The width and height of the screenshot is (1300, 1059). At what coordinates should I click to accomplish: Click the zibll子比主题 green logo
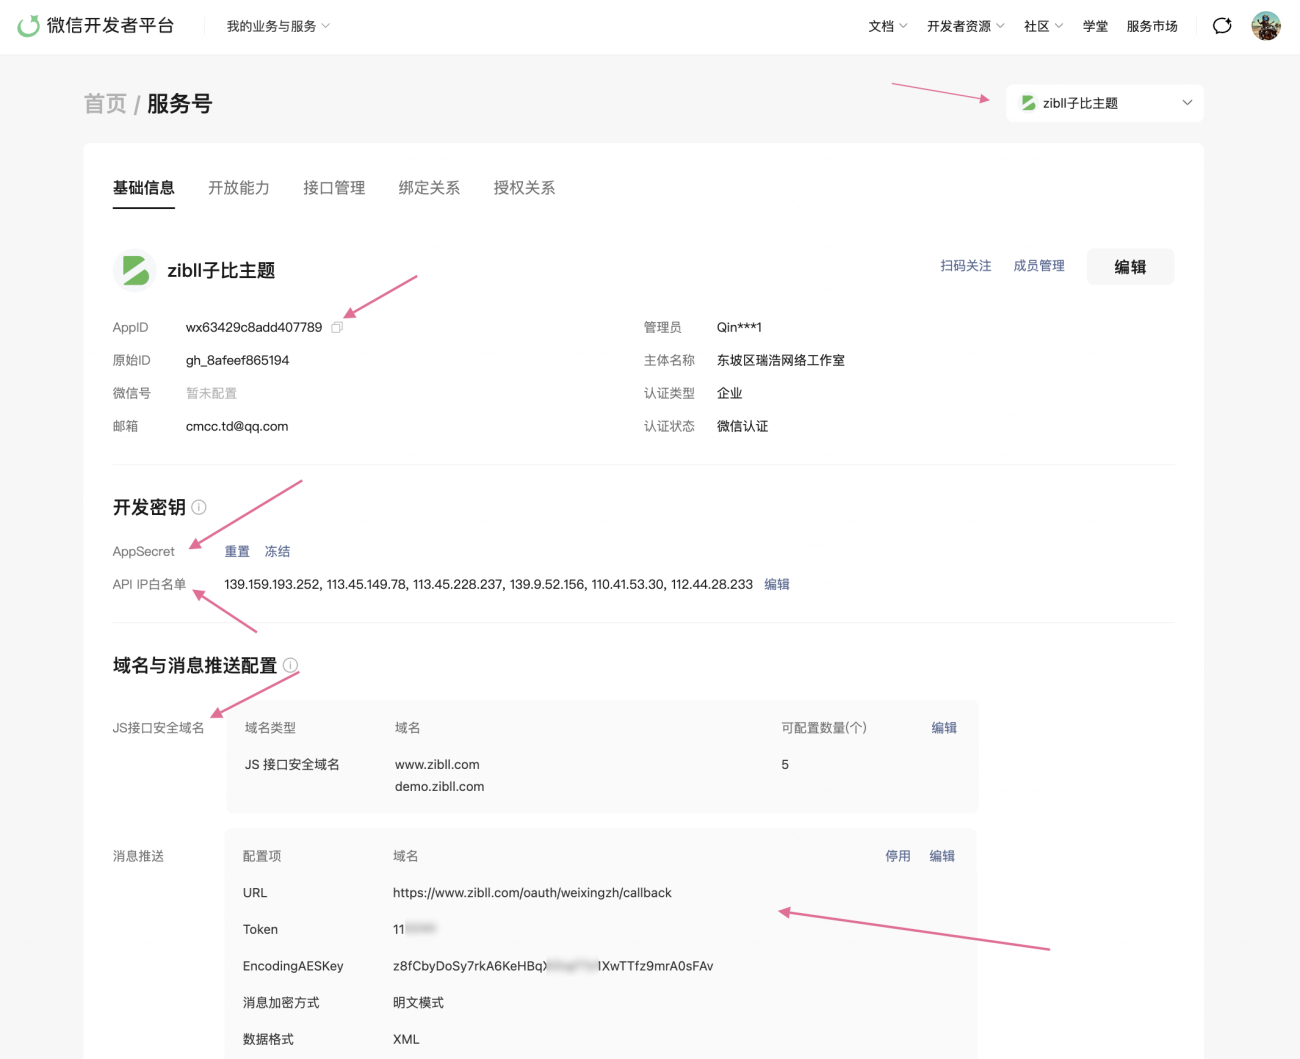[x=134, y=268]
